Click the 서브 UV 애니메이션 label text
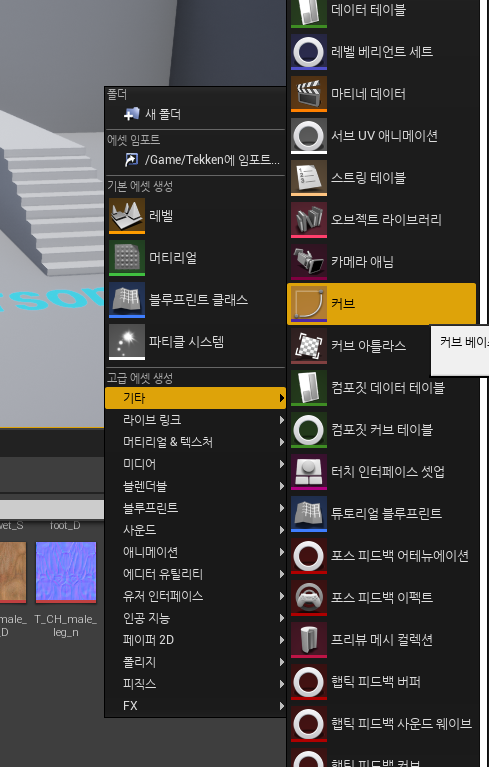Image resolution: width=489 pixels, height=767 pixels. pyautogui.click(x=384, y=136)
